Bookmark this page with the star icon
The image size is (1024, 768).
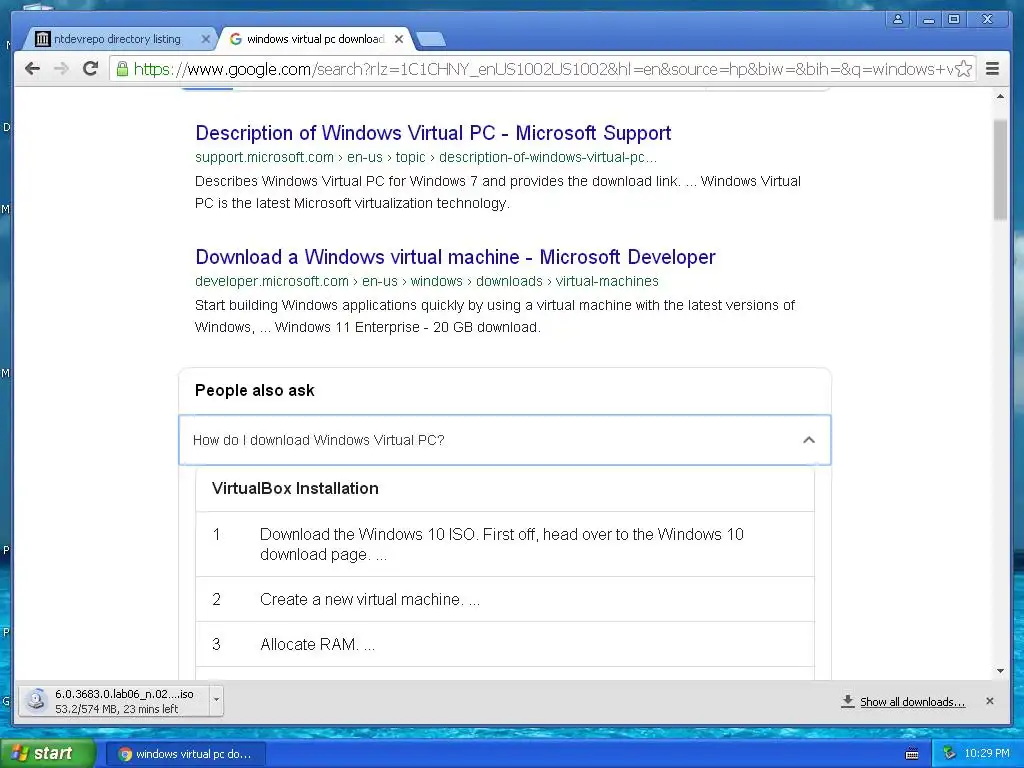[963, 69]
